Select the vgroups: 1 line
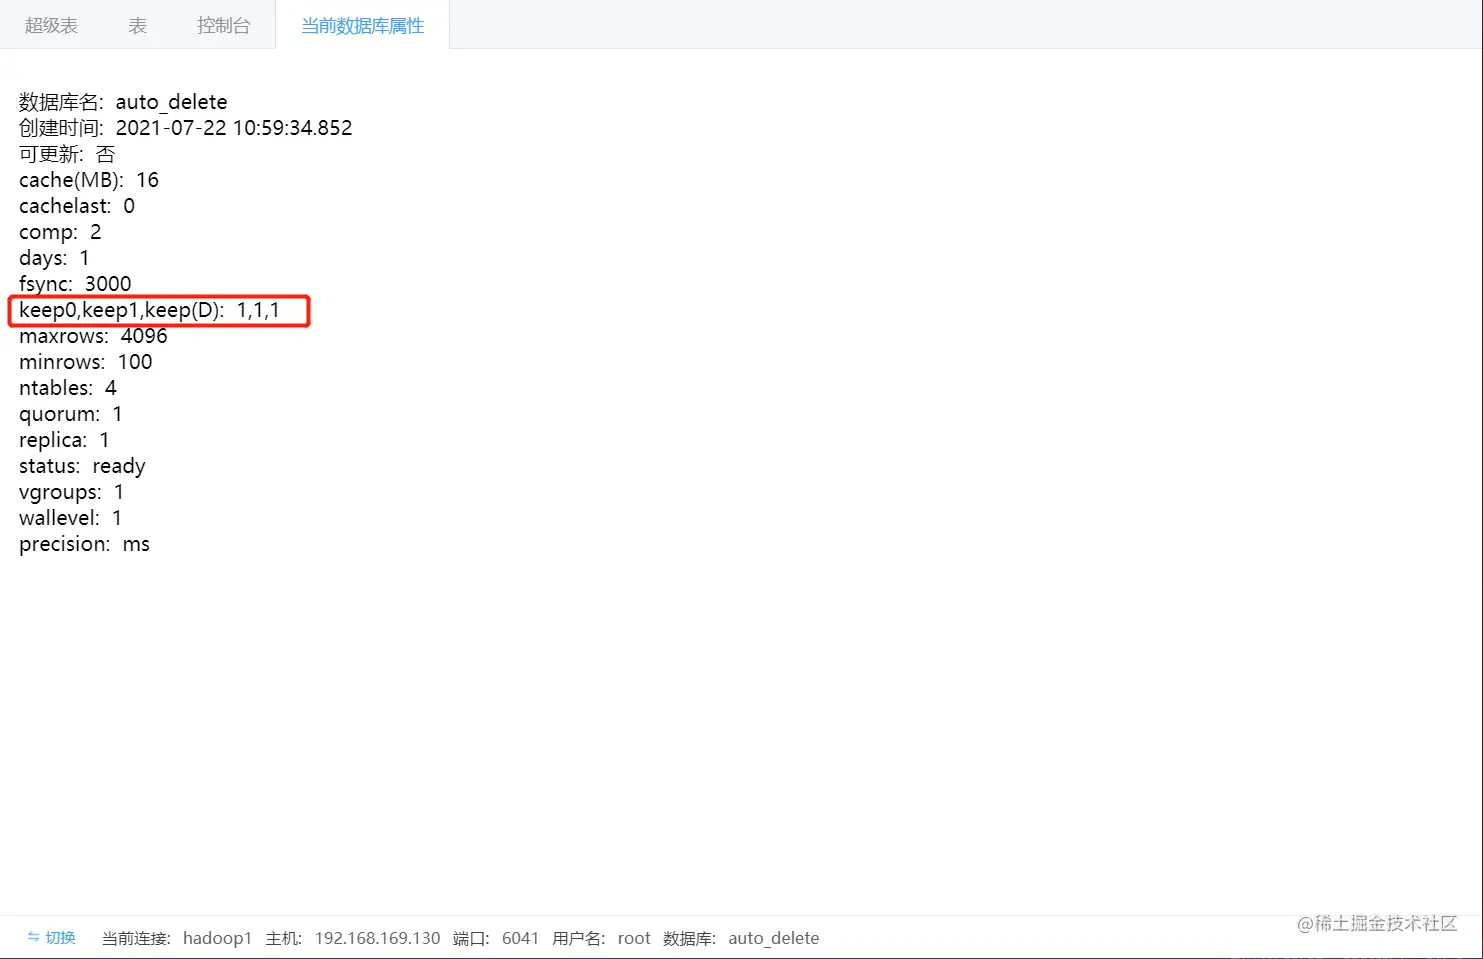 click(x=72, y=492)
